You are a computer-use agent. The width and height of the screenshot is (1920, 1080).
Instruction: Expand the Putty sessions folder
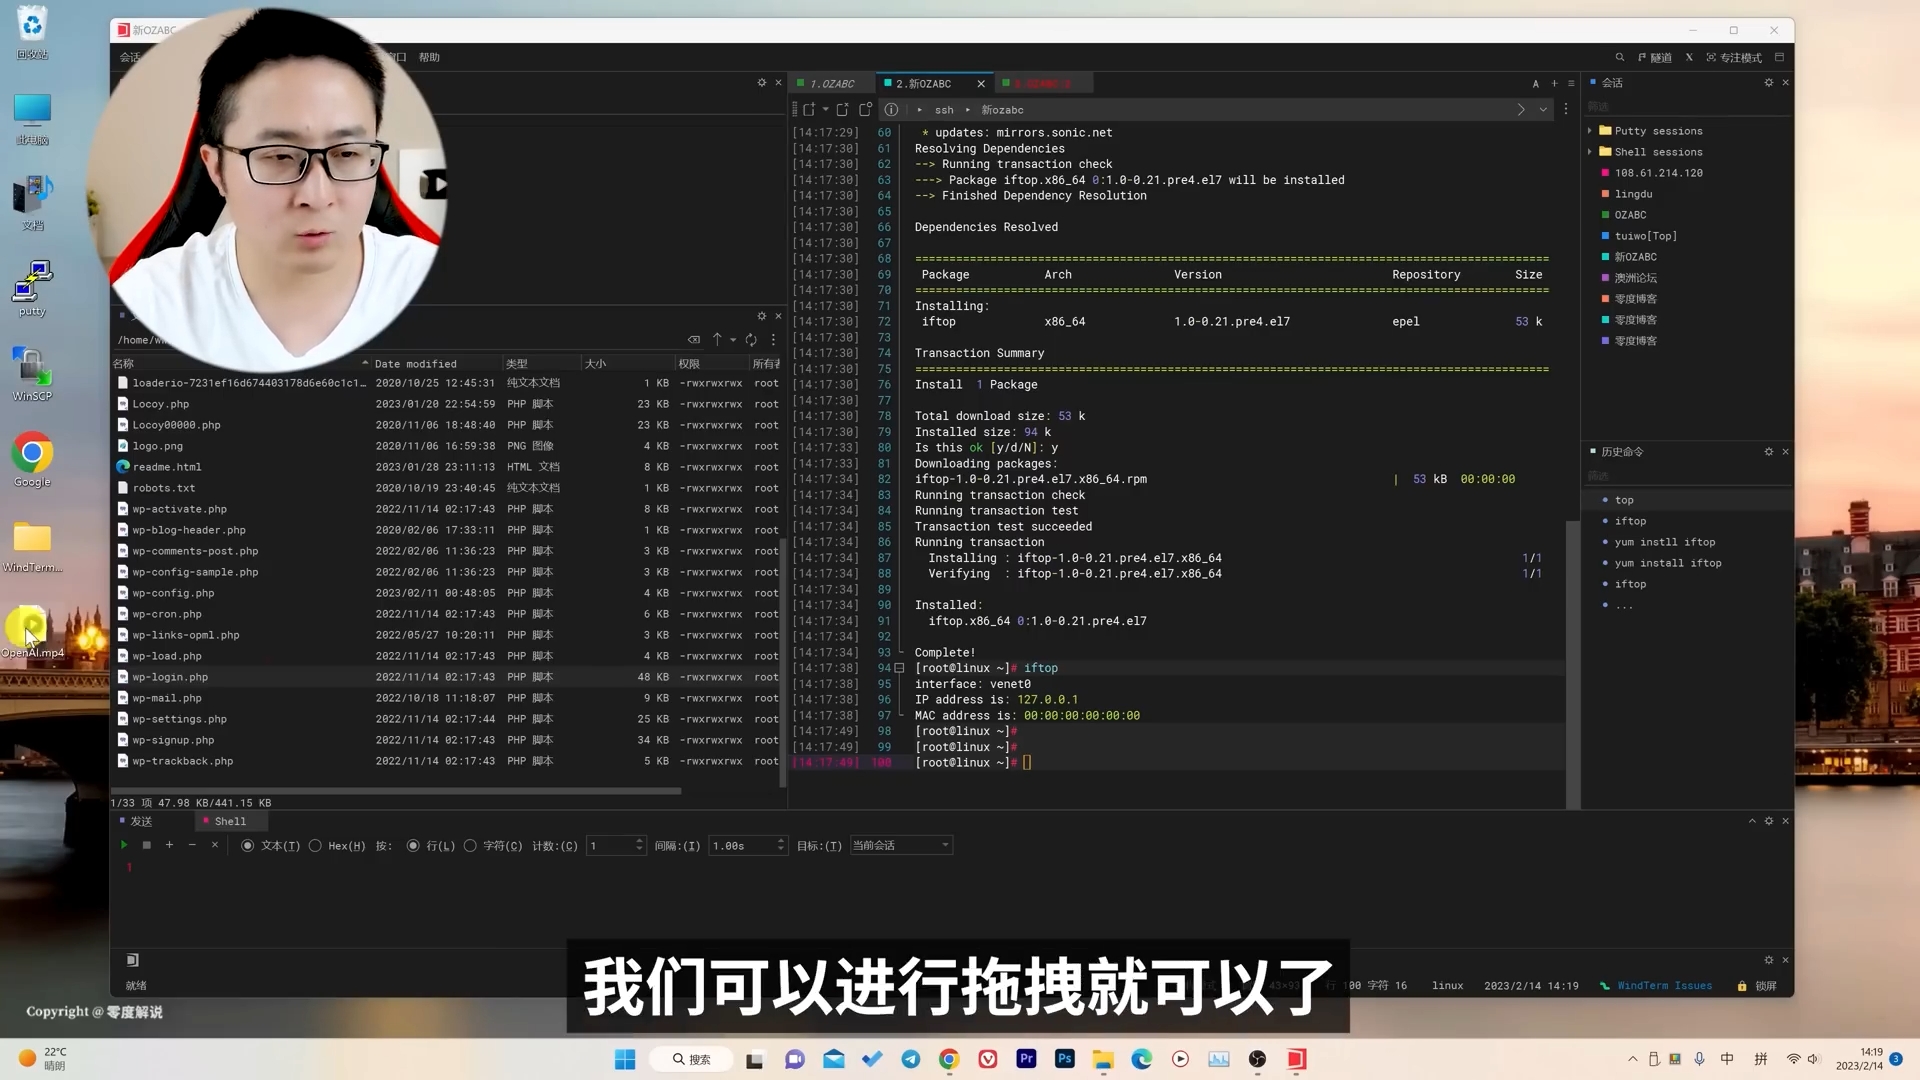[x=1590, y=130]
